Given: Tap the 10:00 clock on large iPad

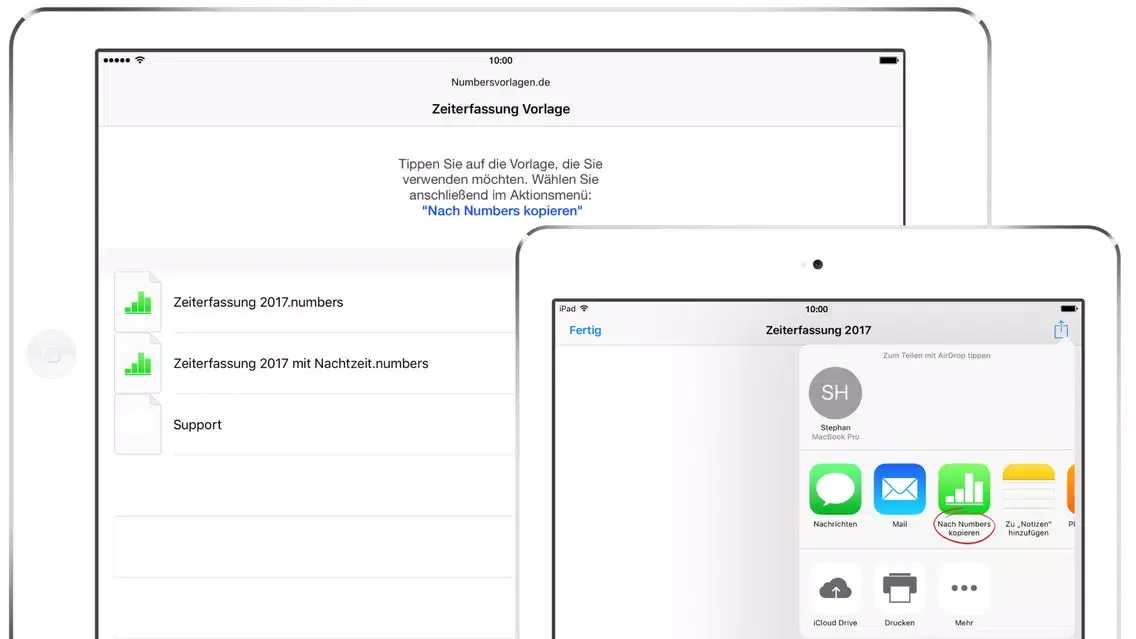Looking at the screenshot, I should (x=501, y=60).
